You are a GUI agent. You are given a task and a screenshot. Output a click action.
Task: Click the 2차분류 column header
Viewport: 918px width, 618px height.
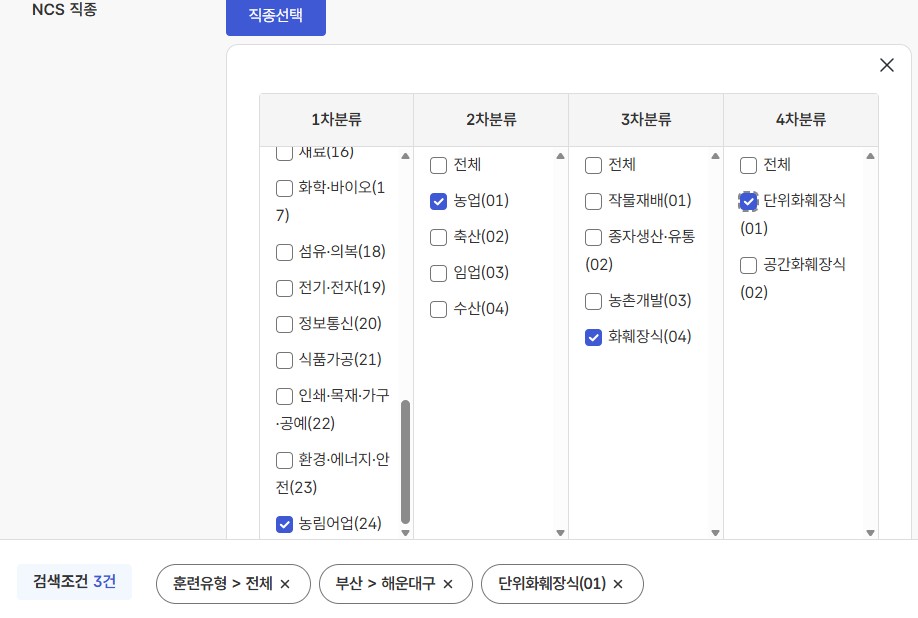pos(491,120)
